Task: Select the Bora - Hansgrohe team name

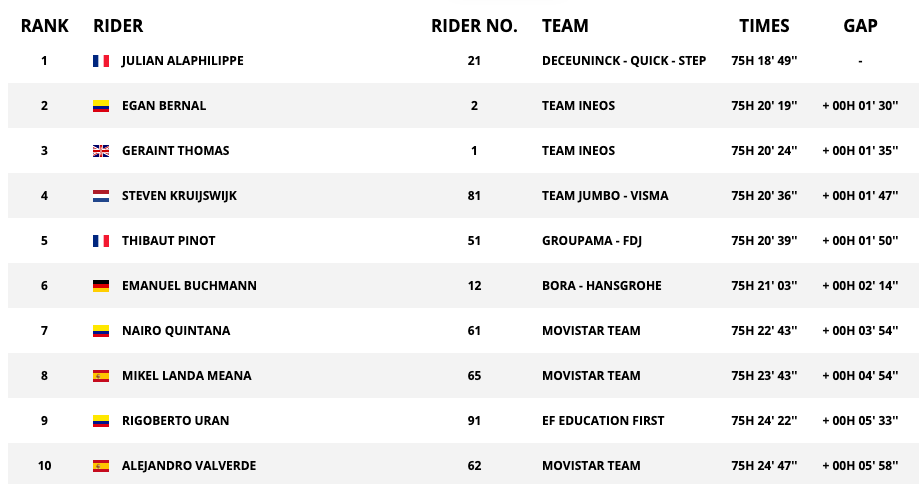Action: pyautogui.click(x=601, y=286)
